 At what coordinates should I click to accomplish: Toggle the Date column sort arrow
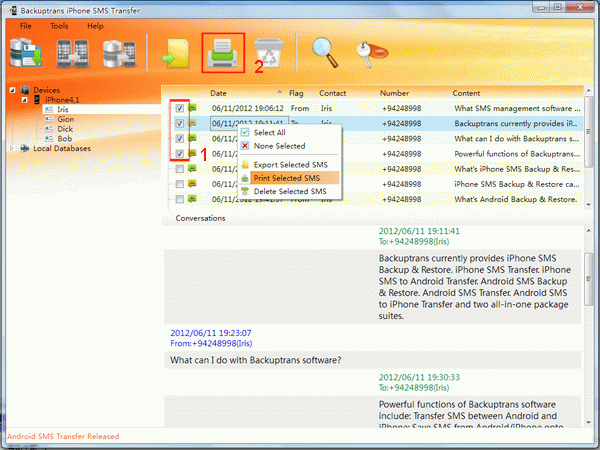pyautogui.click(x=280, y=92)
